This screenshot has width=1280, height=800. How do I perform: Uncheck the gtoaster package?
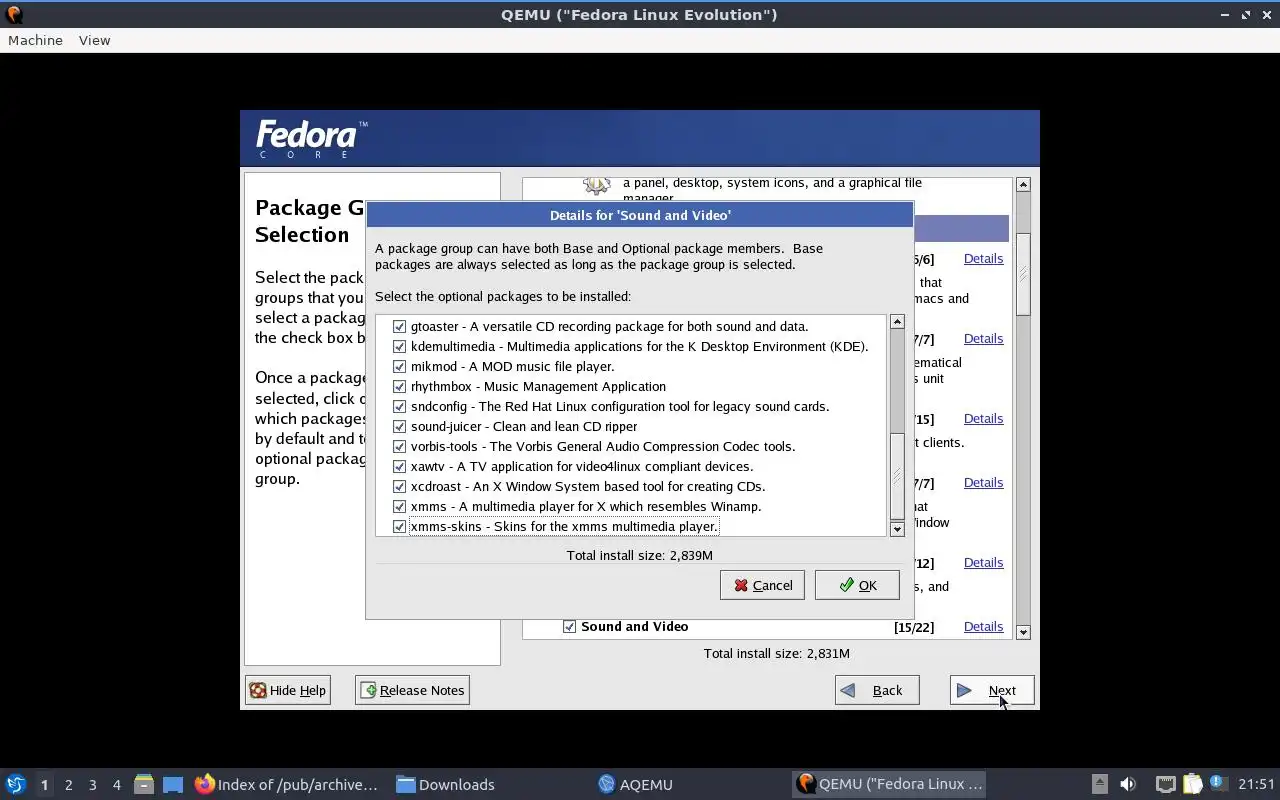click(400, 326)
